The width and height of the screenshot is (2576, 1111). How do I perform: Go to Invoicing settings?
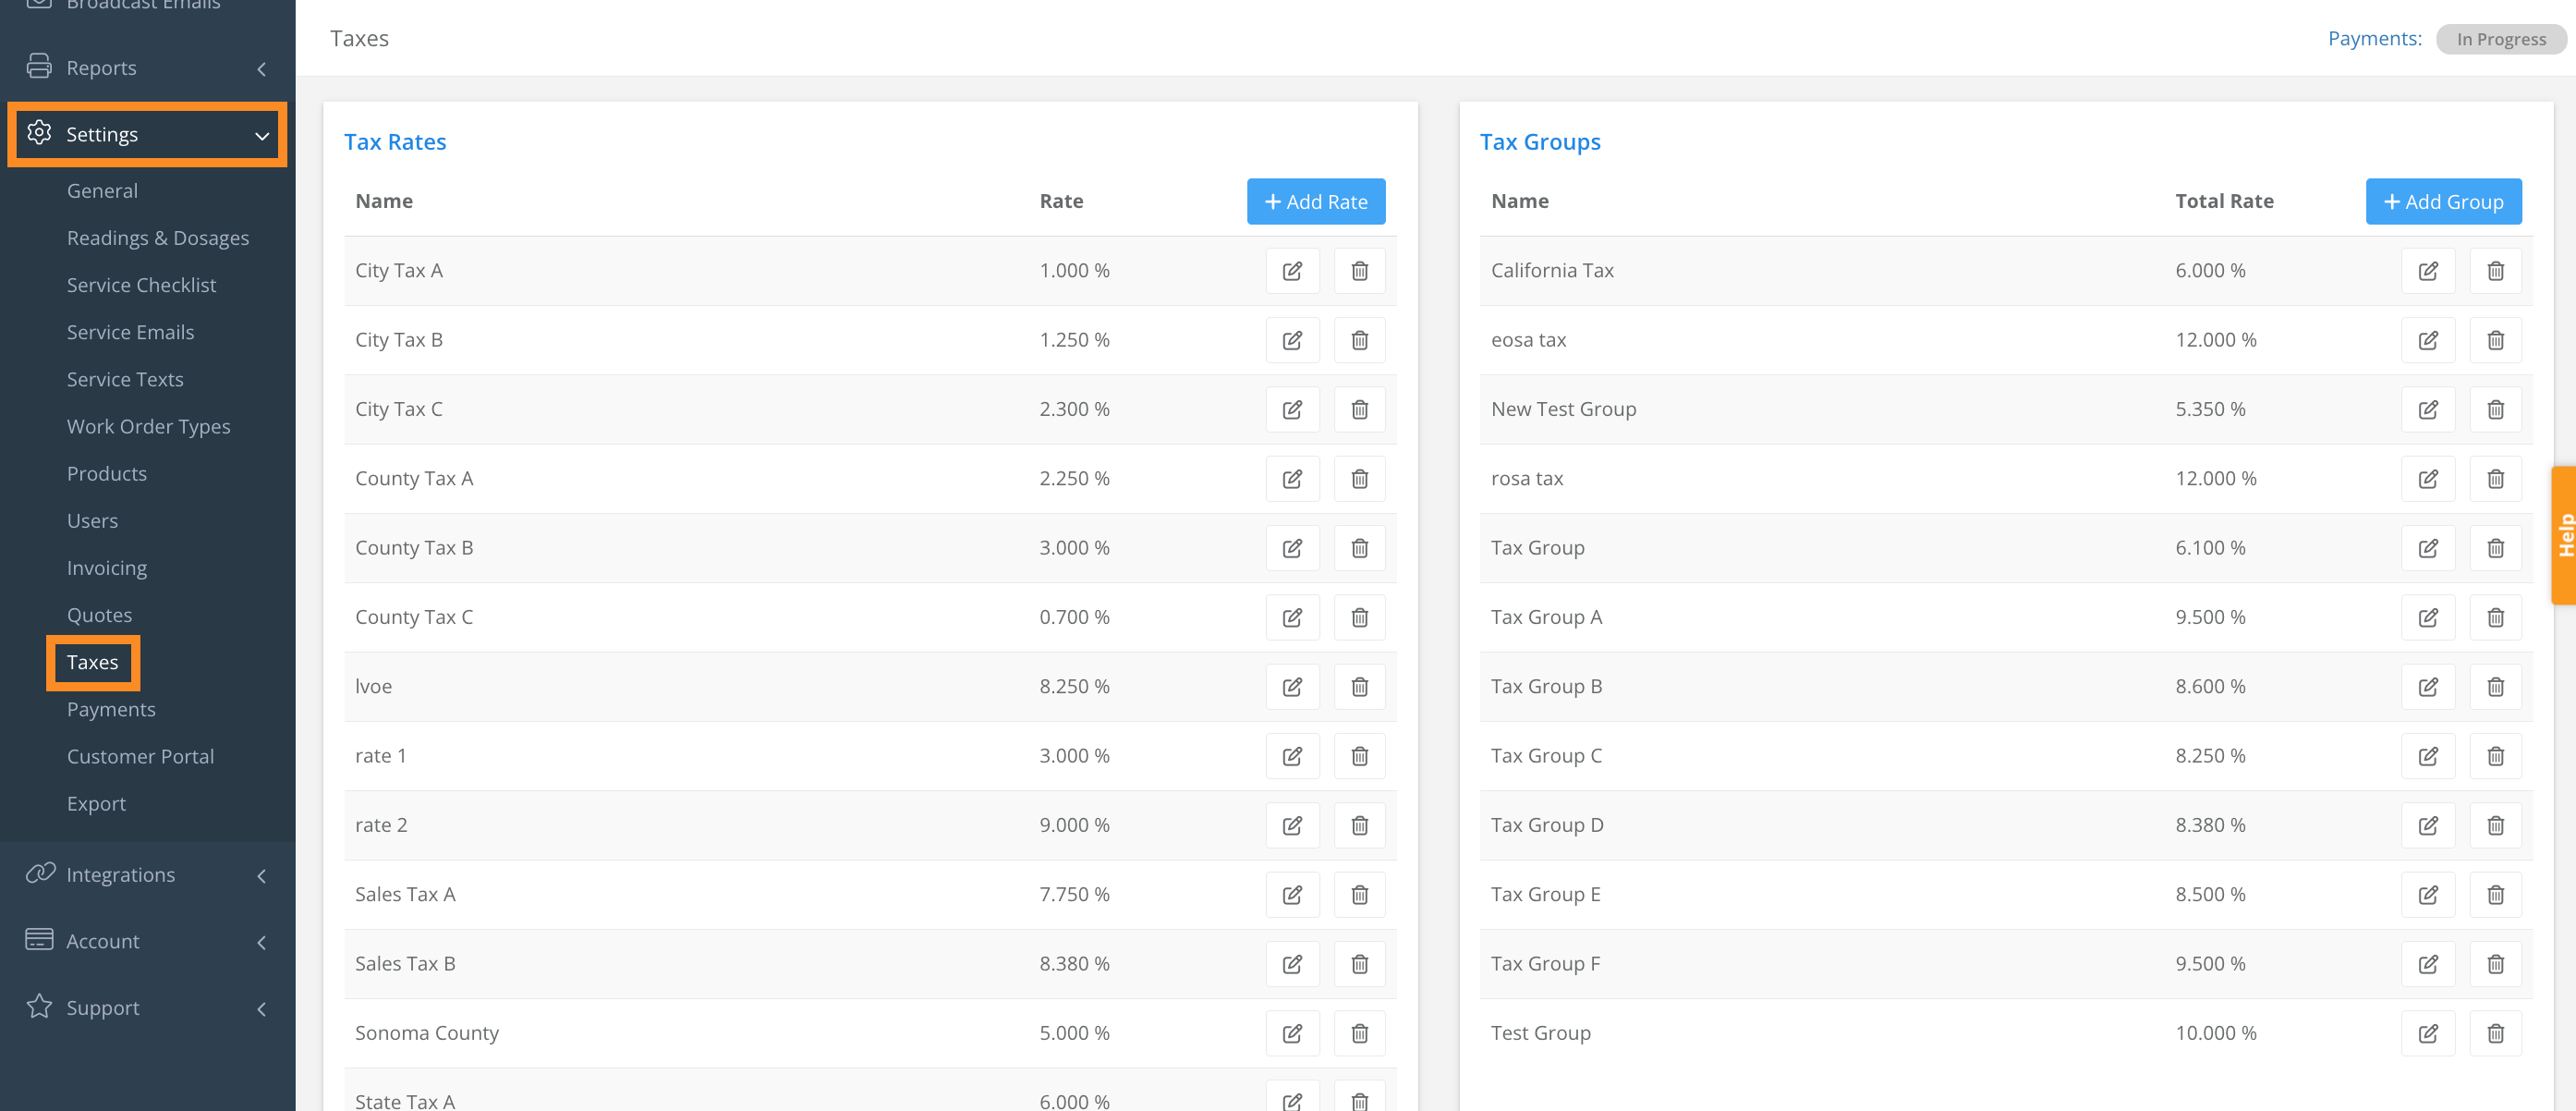coord(107,568)
